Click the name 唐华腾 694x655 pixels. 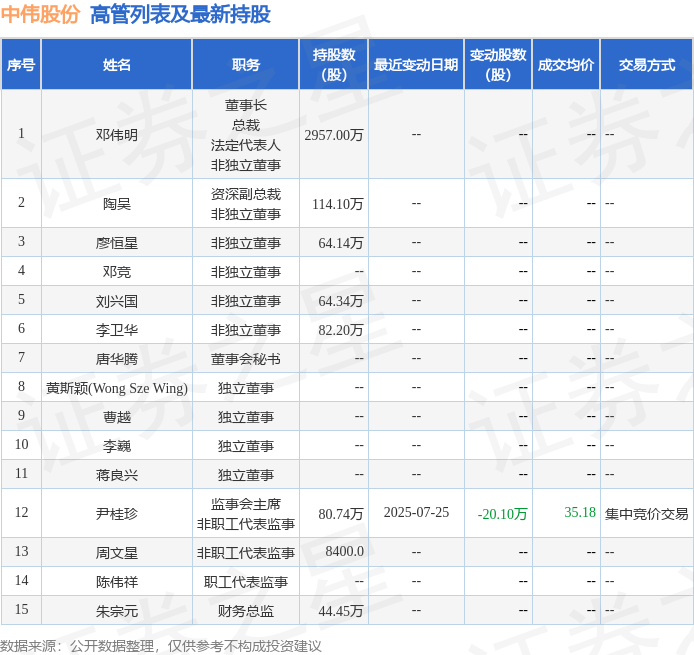coord(117,358)
